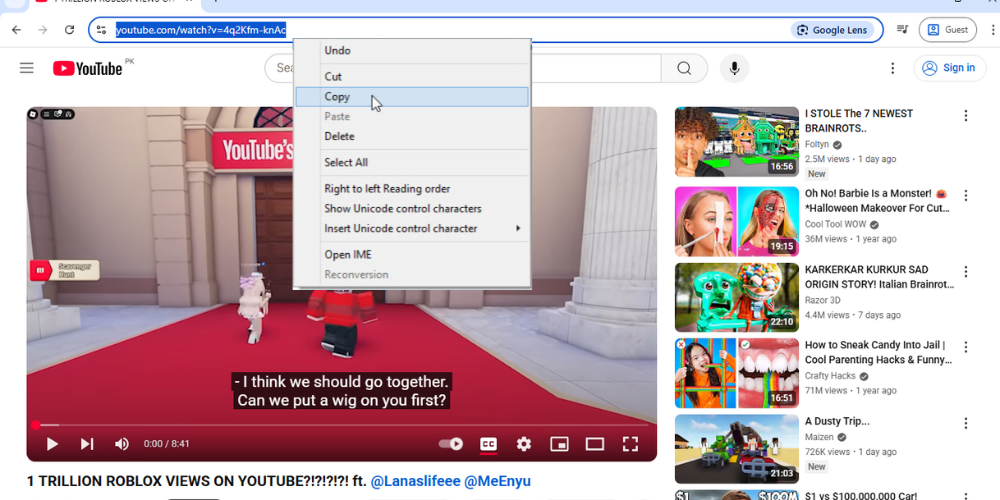Open @Lanaslifeee mention in video title
The height and width of the screenshot is (500, 1000).
tap(415, 481)
